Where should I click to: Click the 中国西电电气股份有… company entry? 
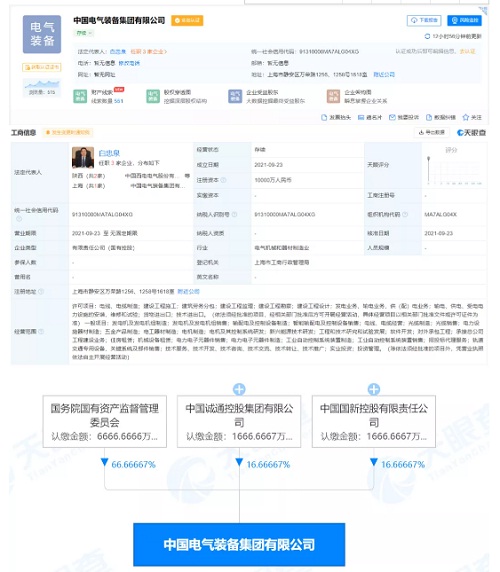tap(152, 176)
